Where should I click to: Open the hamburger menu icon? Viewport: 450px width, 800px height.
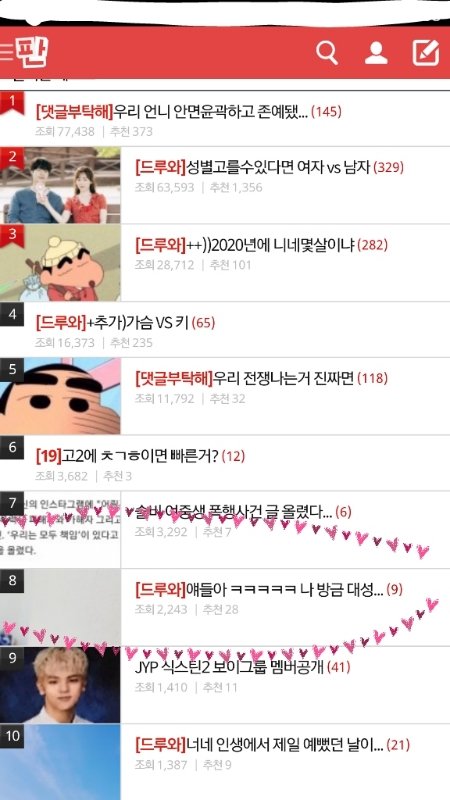6,53
